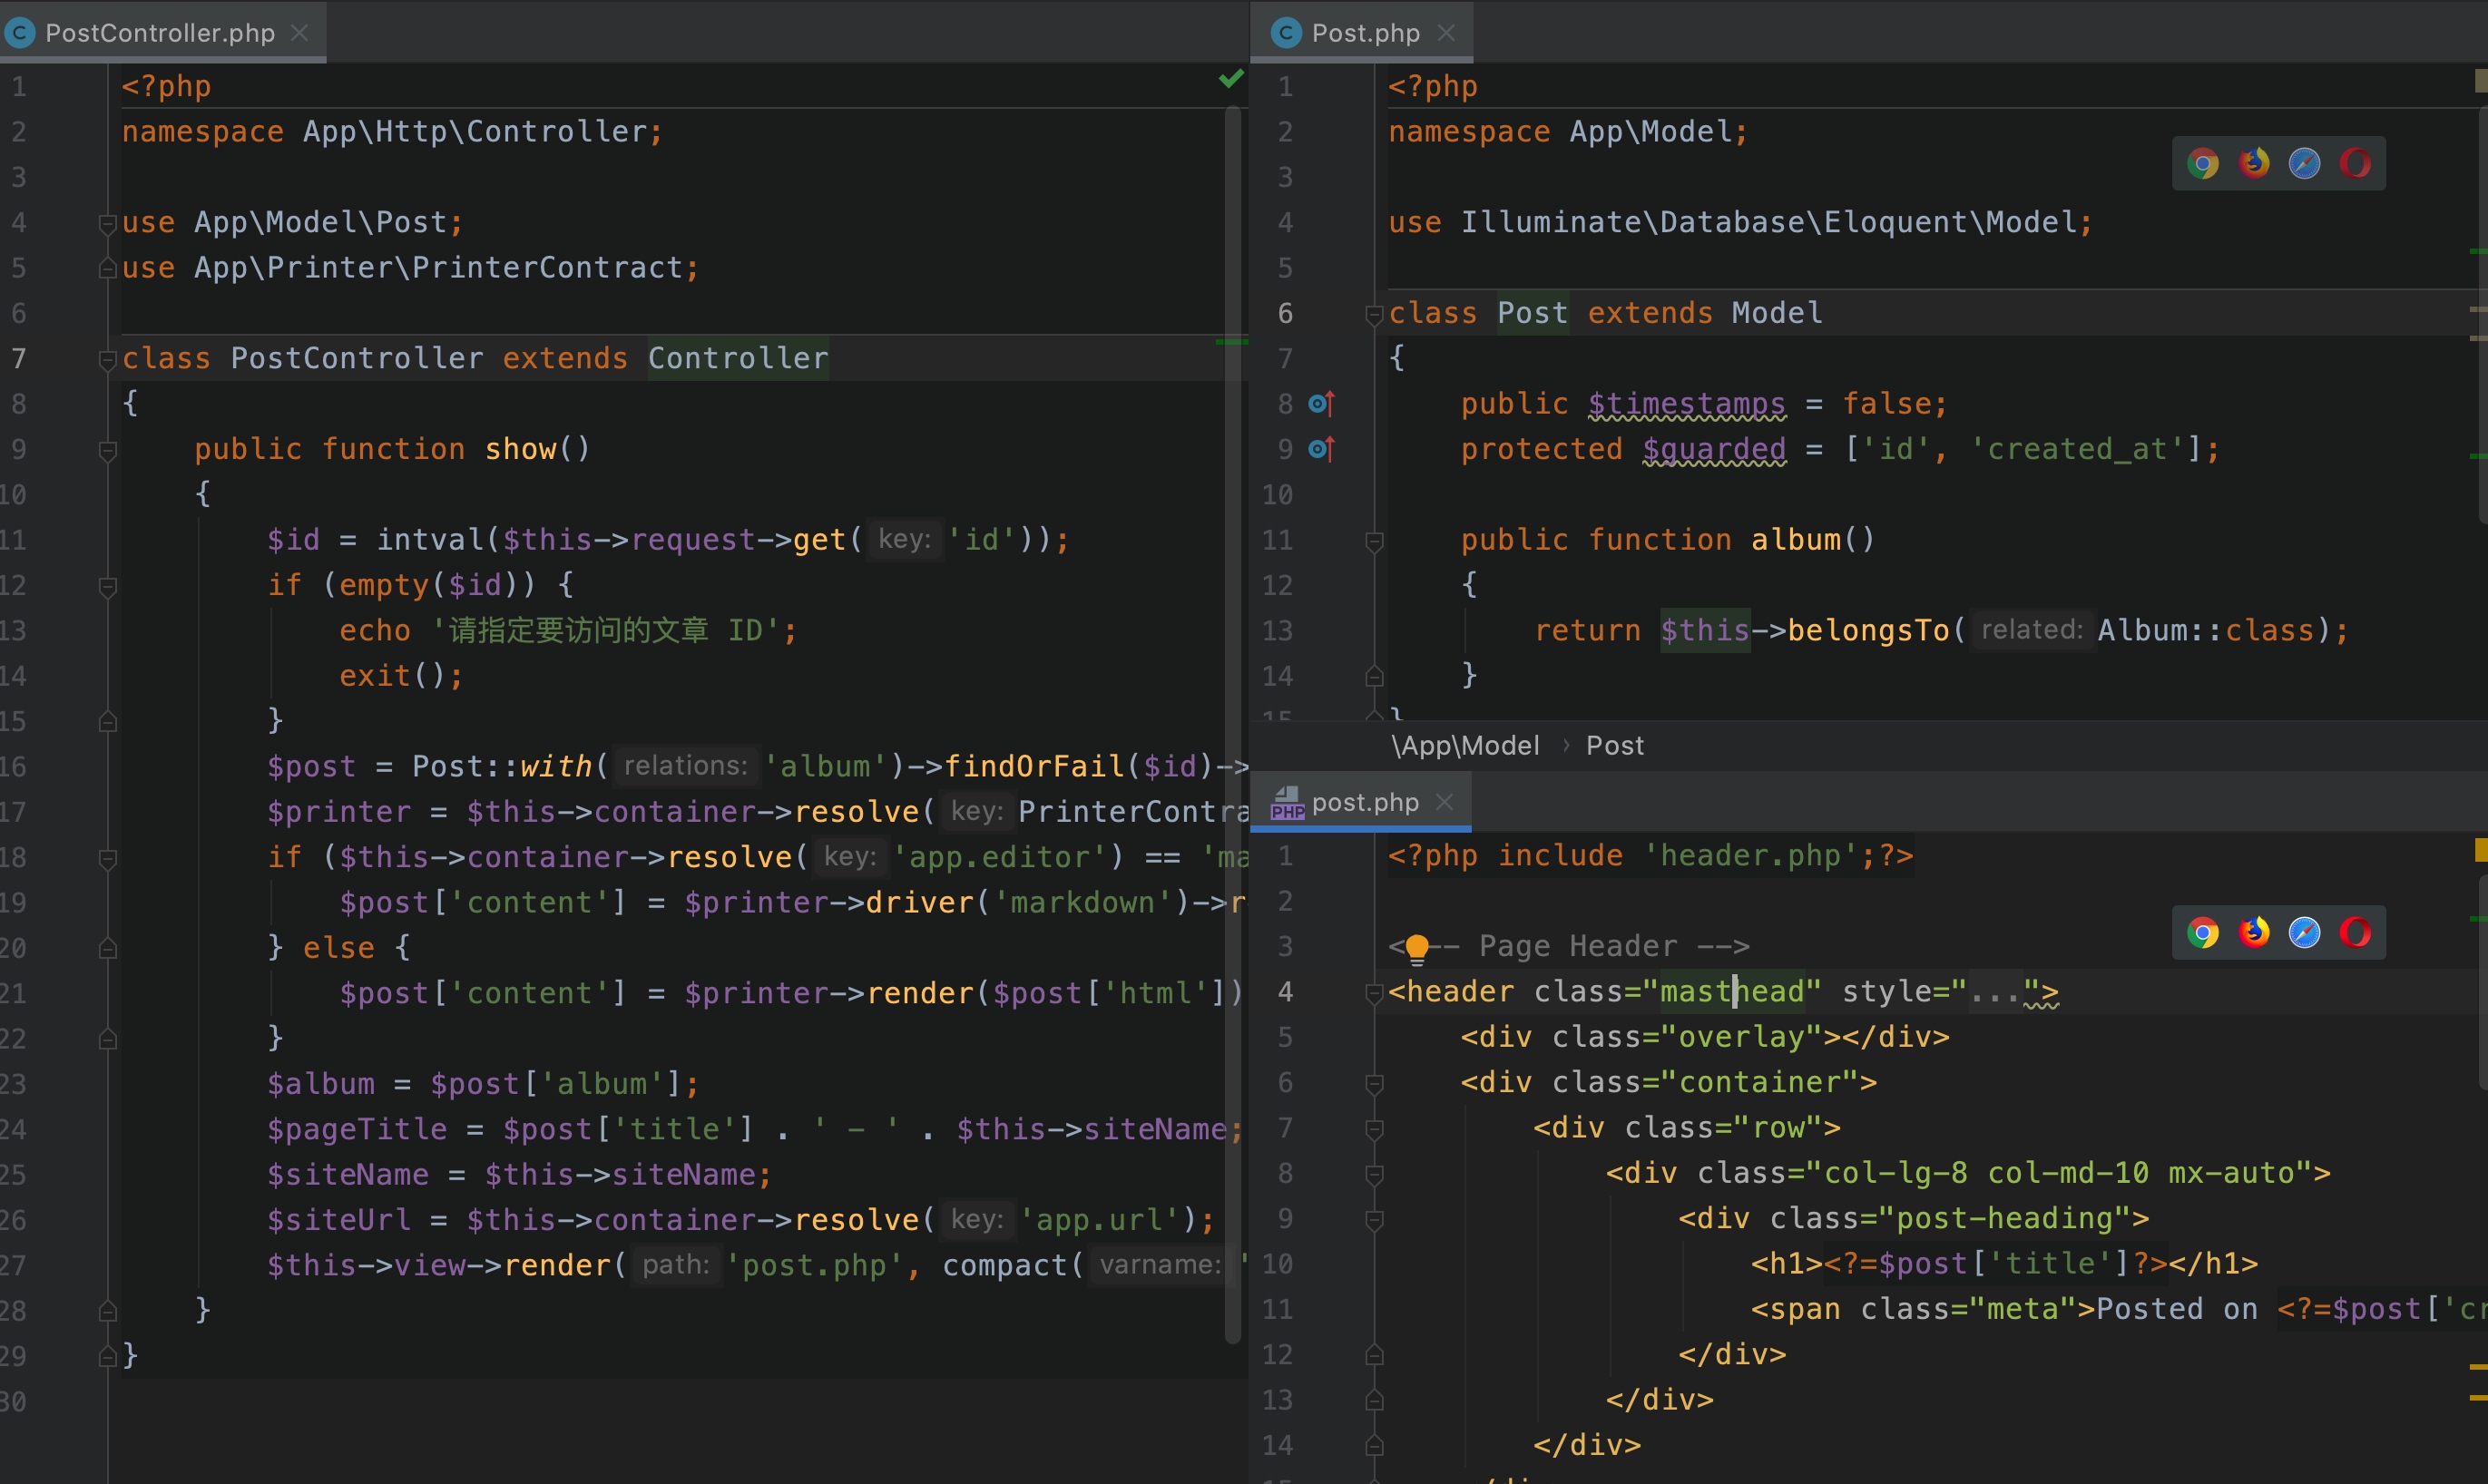Click the Album::class reference

click(2206, 631)
